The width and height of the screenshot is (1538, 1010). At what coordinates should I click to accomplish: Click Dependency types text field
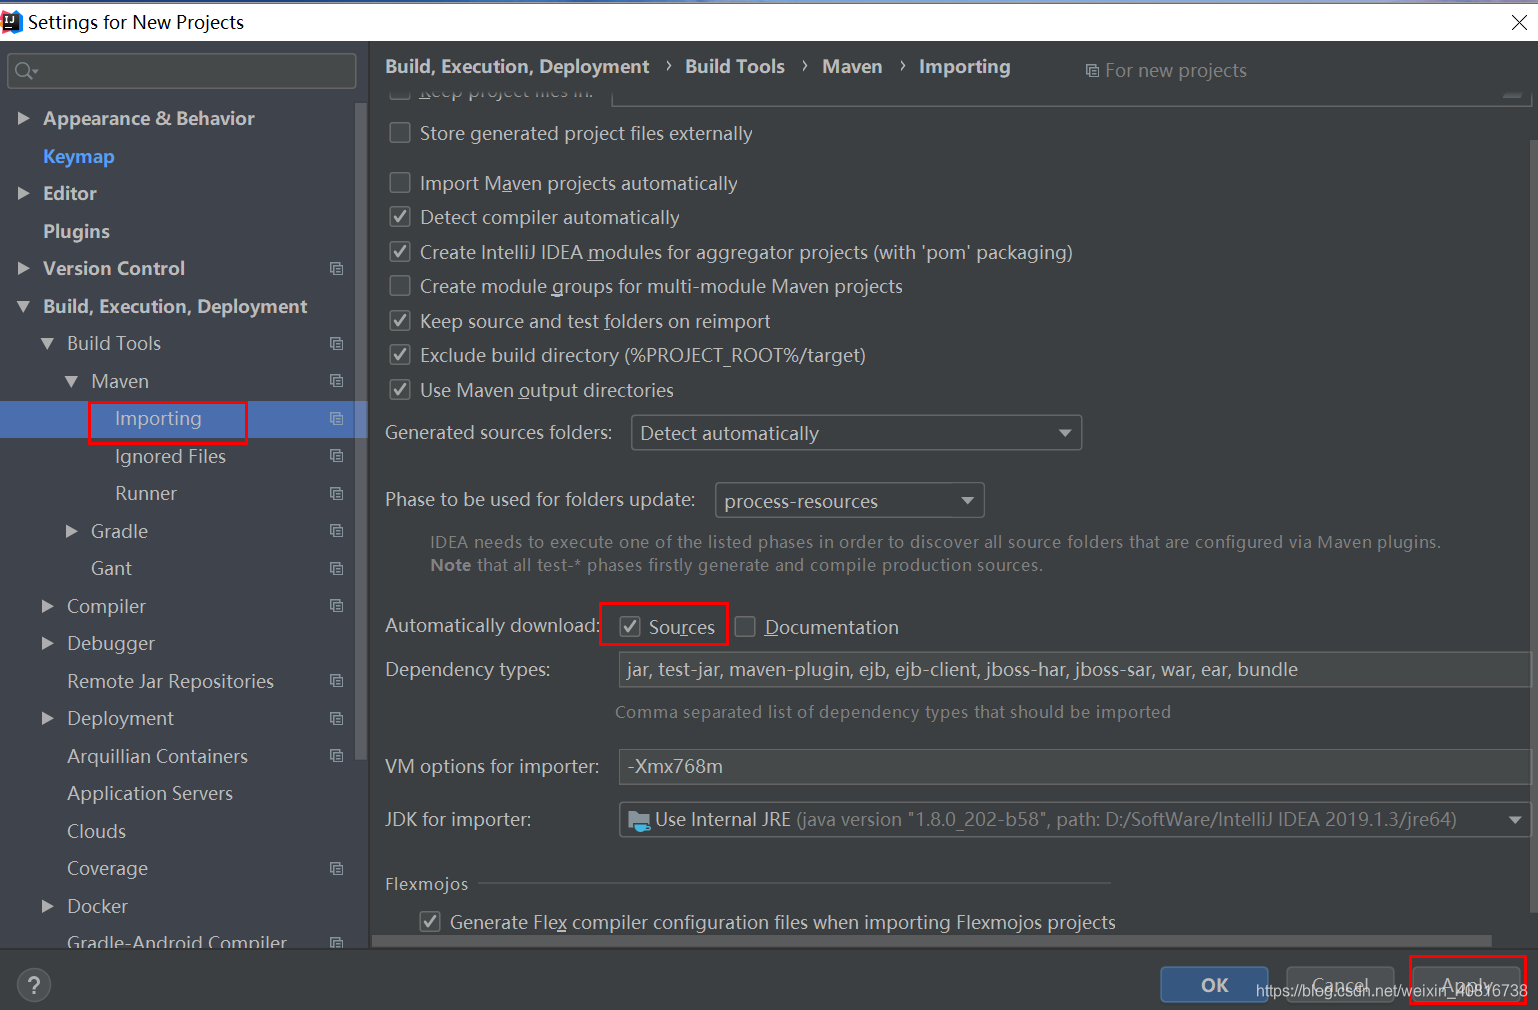click(x=1075, y=669)
